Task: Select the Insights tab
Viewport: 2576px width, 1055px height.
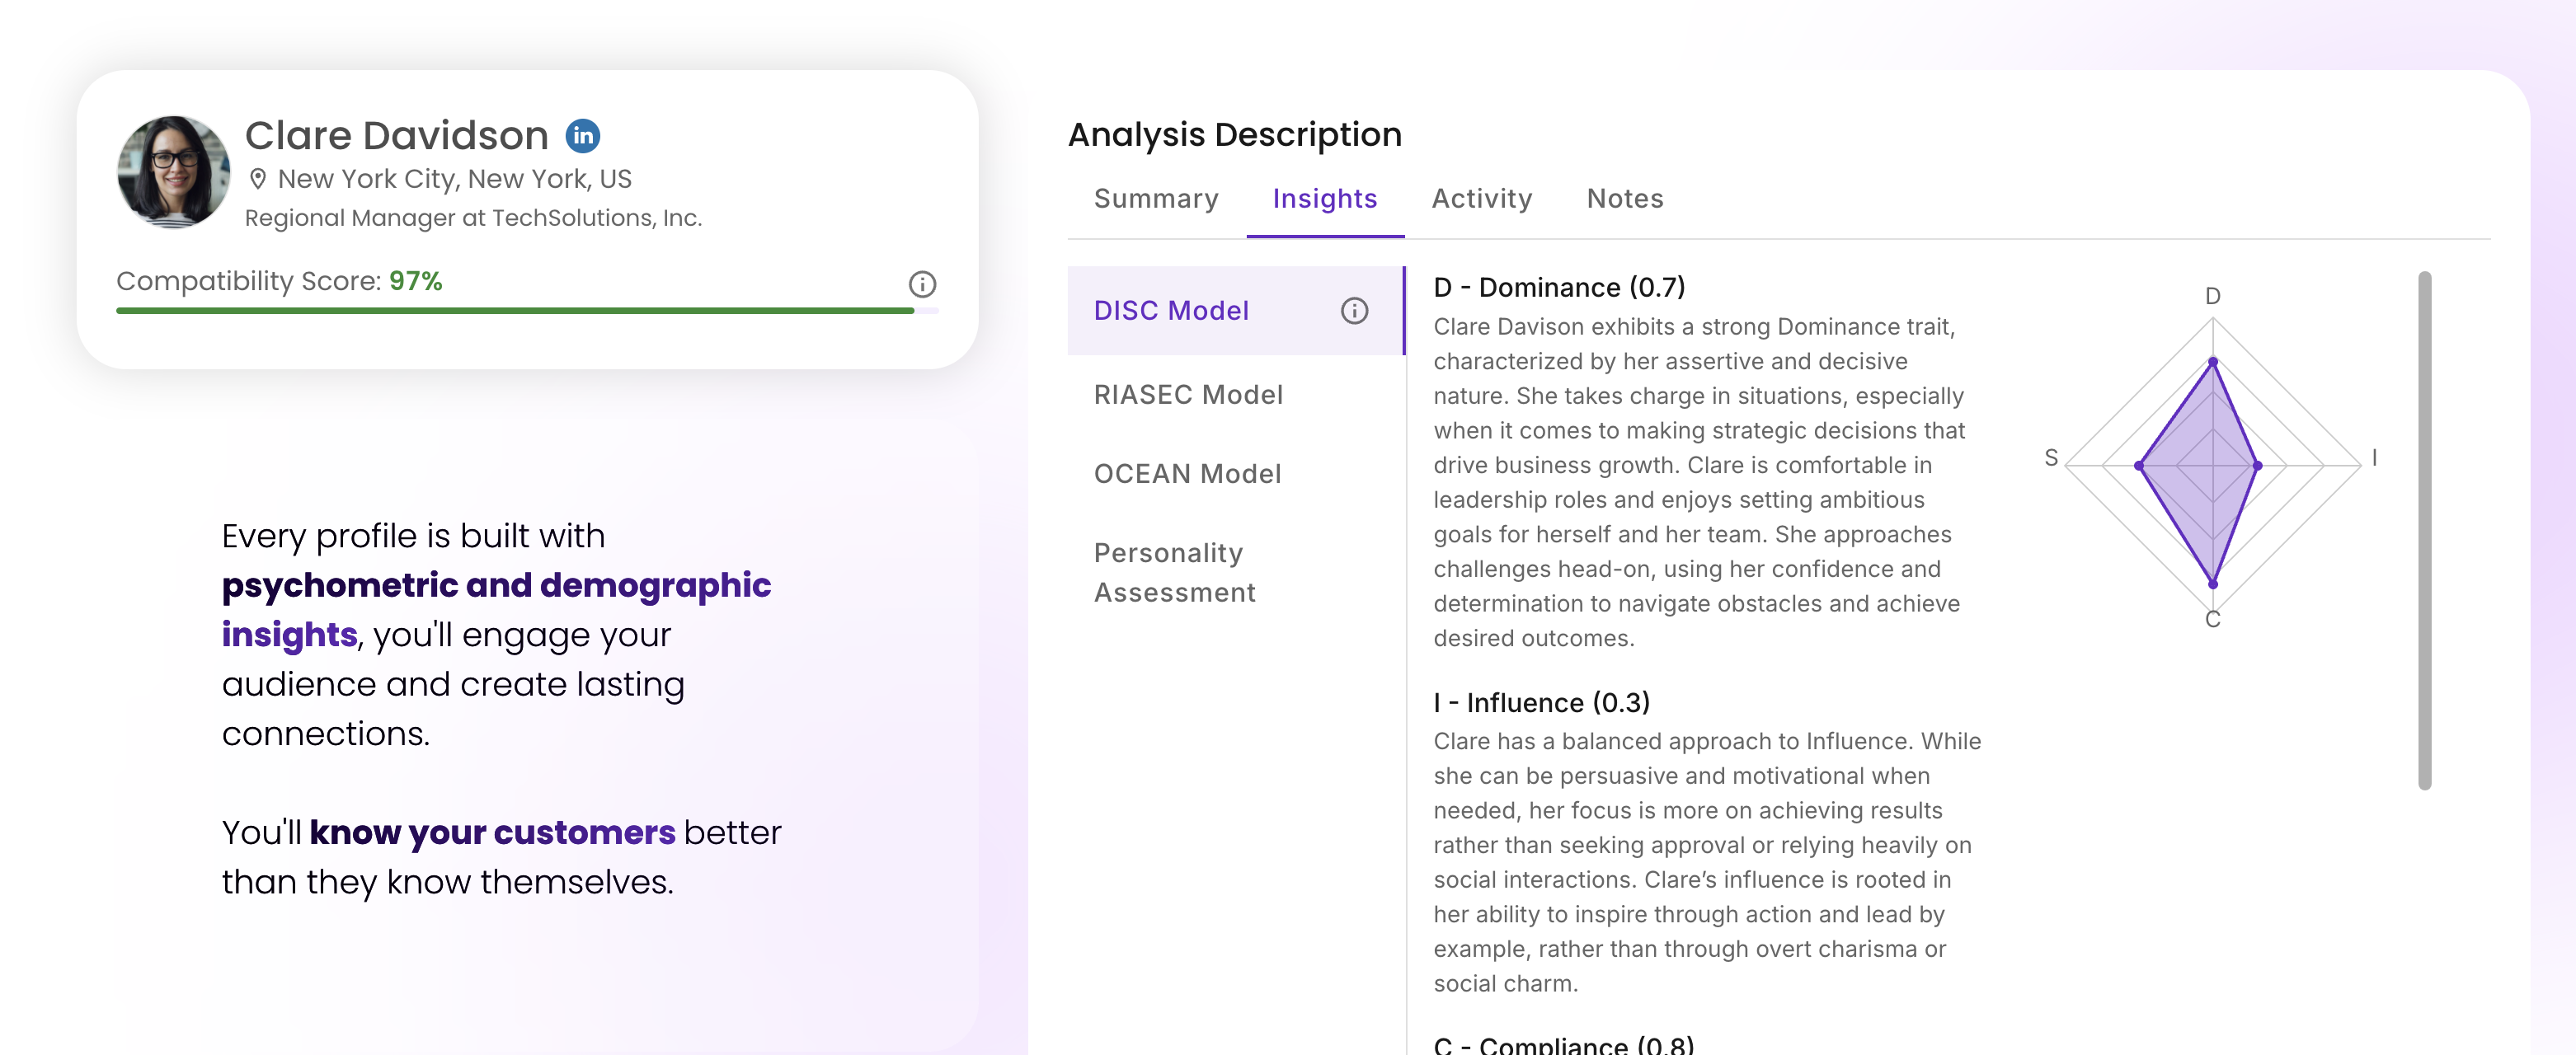Action: [x=1324, y=199]
